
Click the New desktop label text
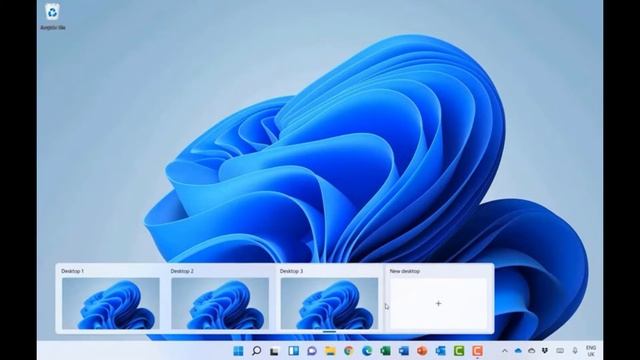[x=404, y=271]
